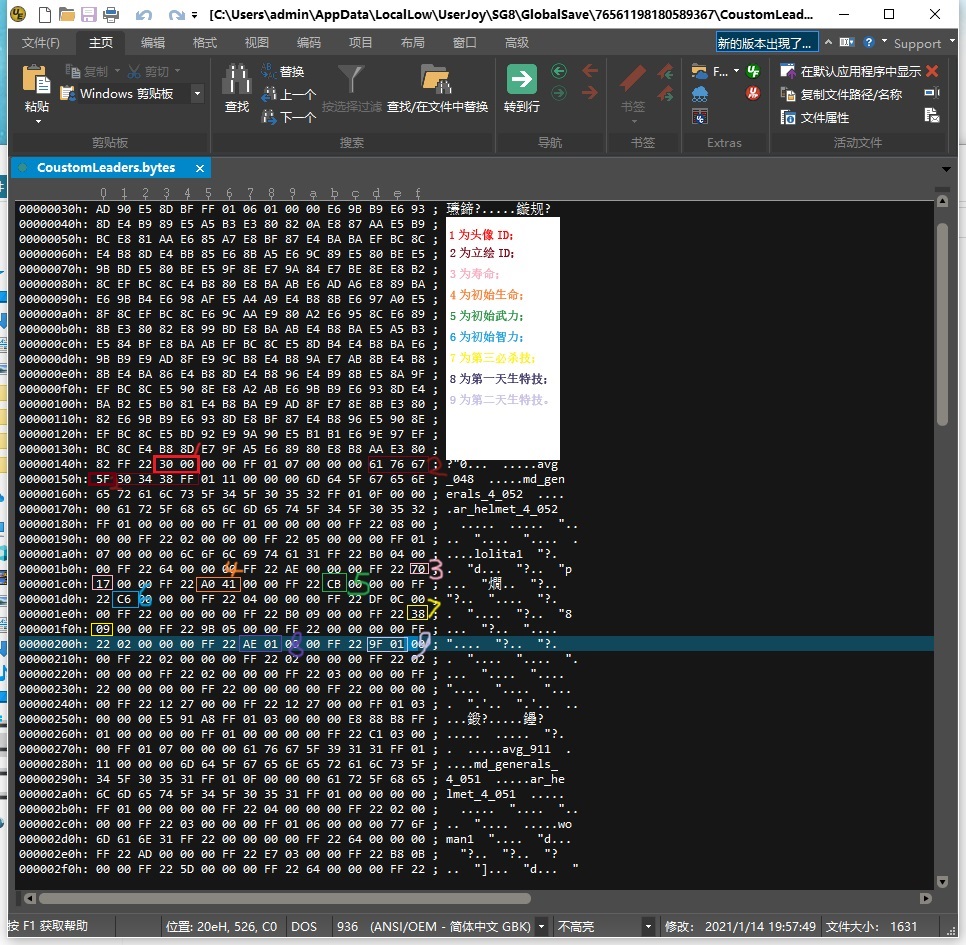This screenshot has height=945, width=966.
Task: Open the Windows 剪贴板 clipboard dropdown
Action: click(x=197, y=94)
